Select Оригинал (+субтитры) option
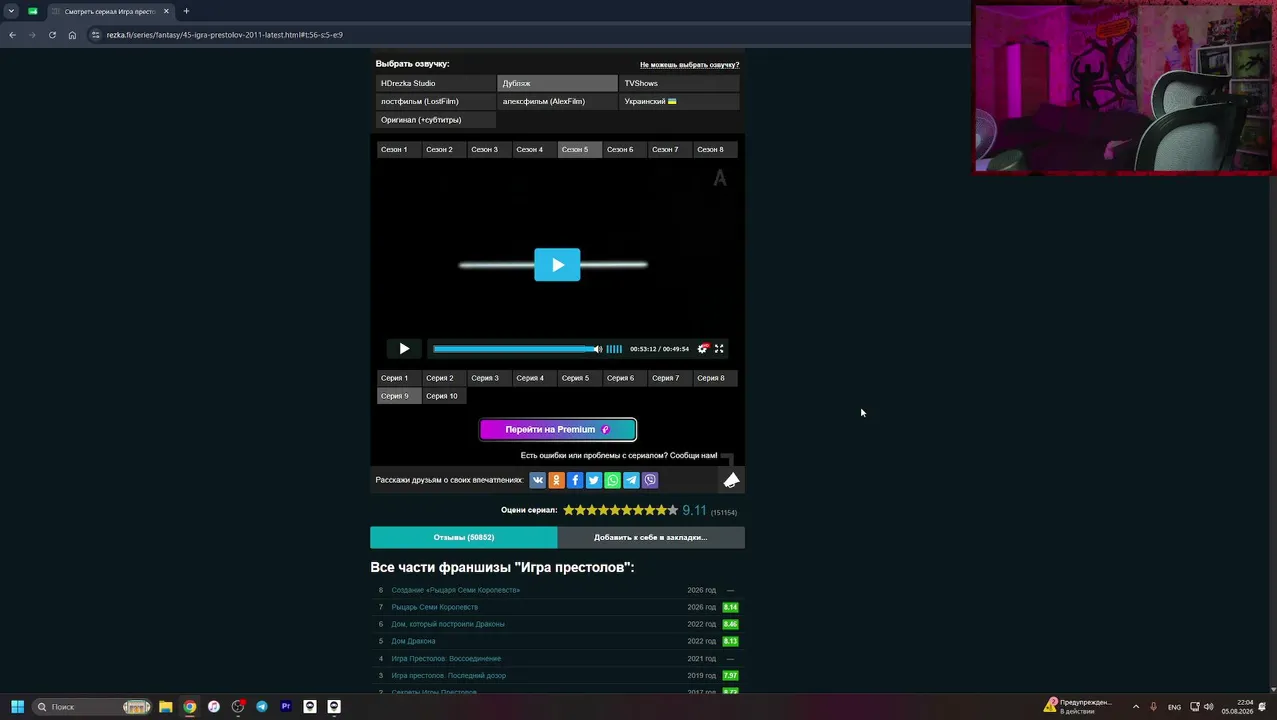 435,120
